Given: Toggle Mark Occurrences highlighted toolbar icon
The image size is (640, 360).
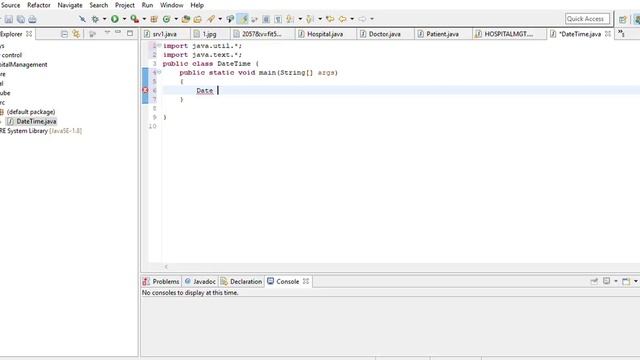Looking at the screenshot, I should click(x=243, y=19).
